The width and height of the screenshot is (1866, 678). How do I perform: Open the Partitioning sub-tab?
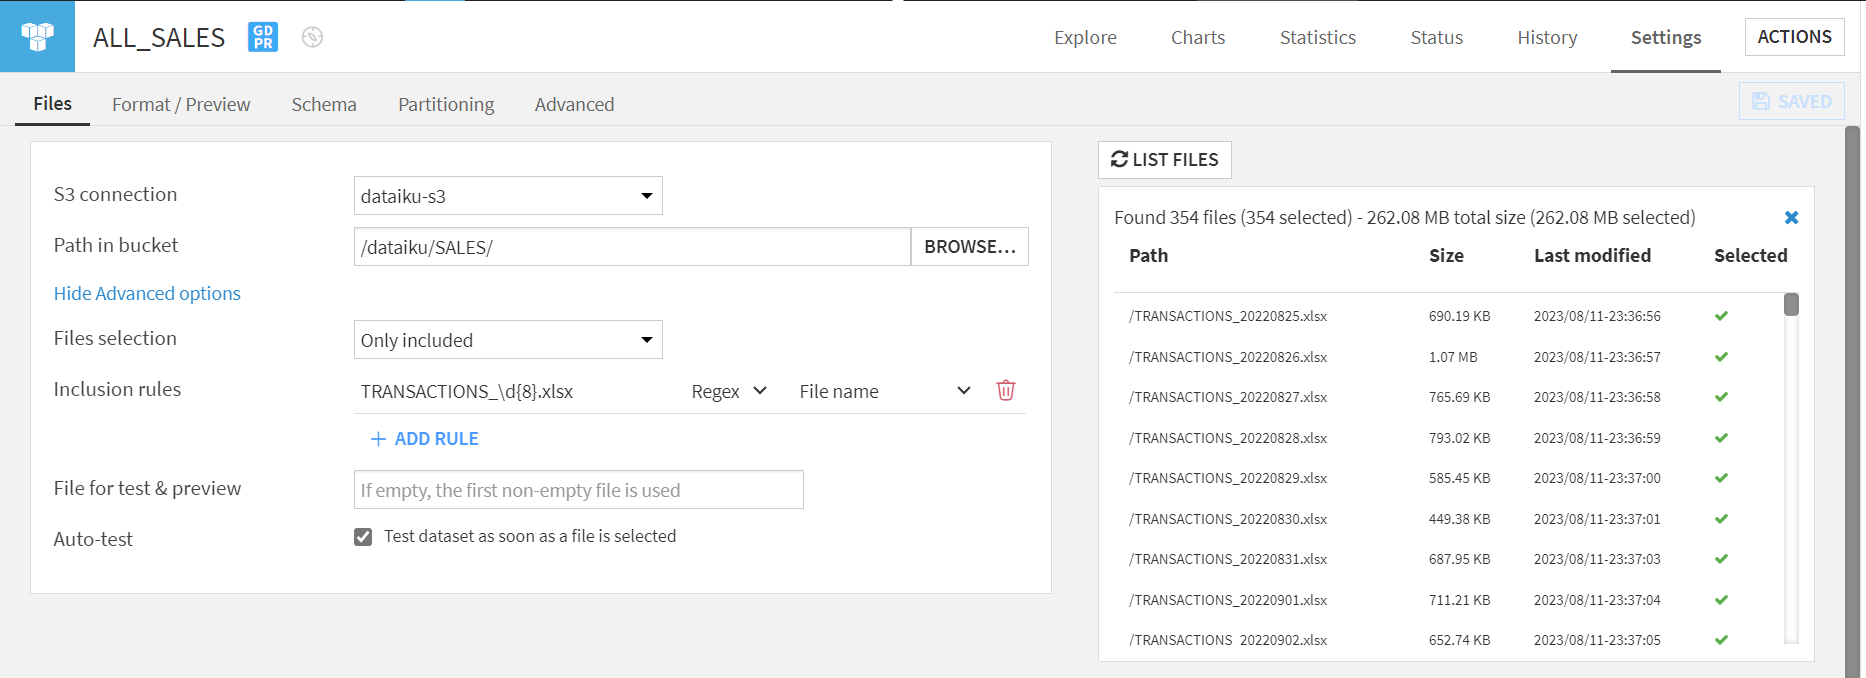[446, 104]
